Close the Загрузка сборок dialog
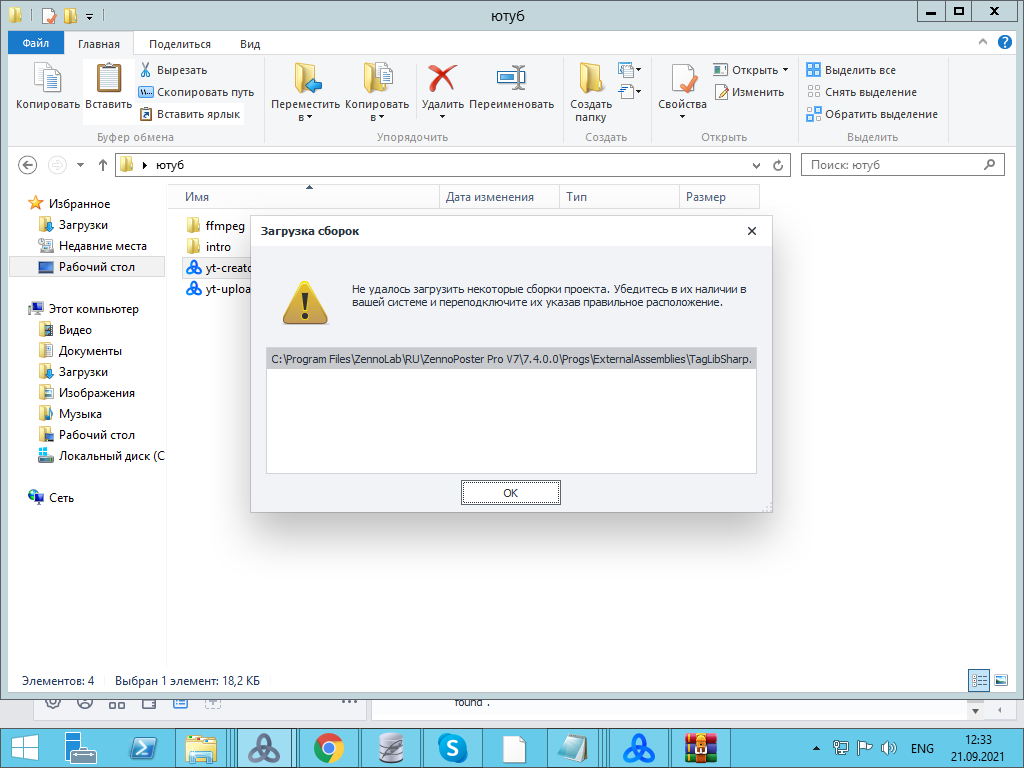The image size is (1024, 768). [x=752, y=231]
